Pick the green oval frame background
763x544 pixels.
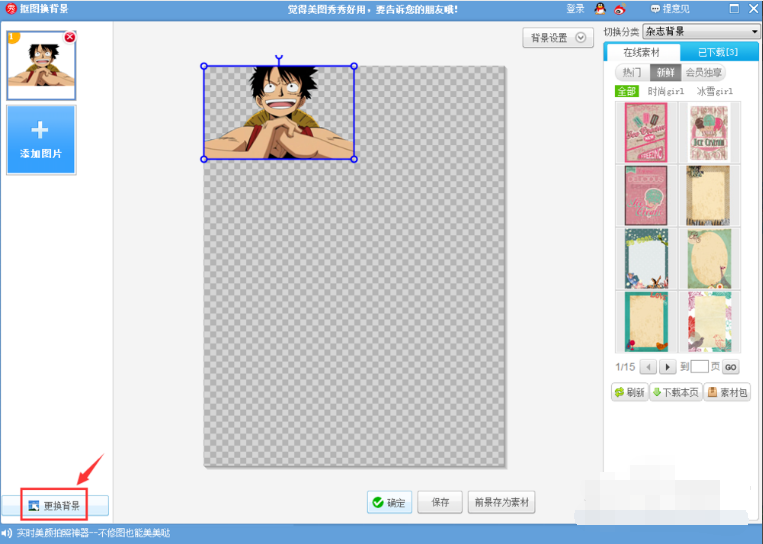[x=708, y=258]
